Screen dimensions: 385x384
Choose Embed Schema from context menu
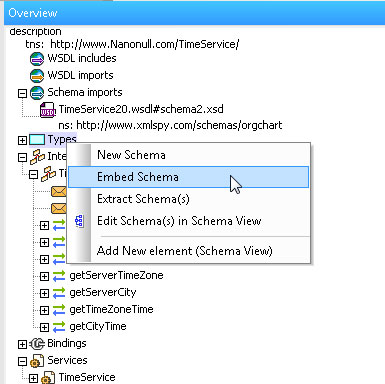pyautogui.click(x=189, y=177)
